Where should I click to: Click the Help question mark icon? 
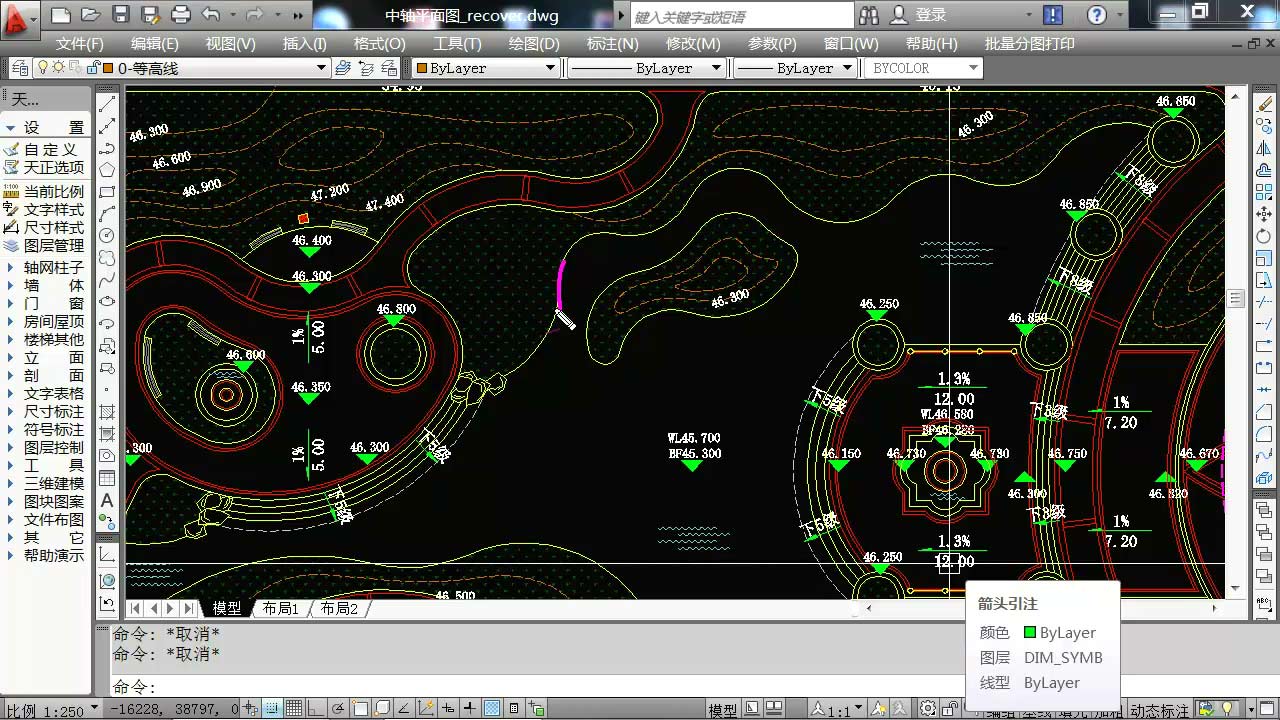(1097, 15)
